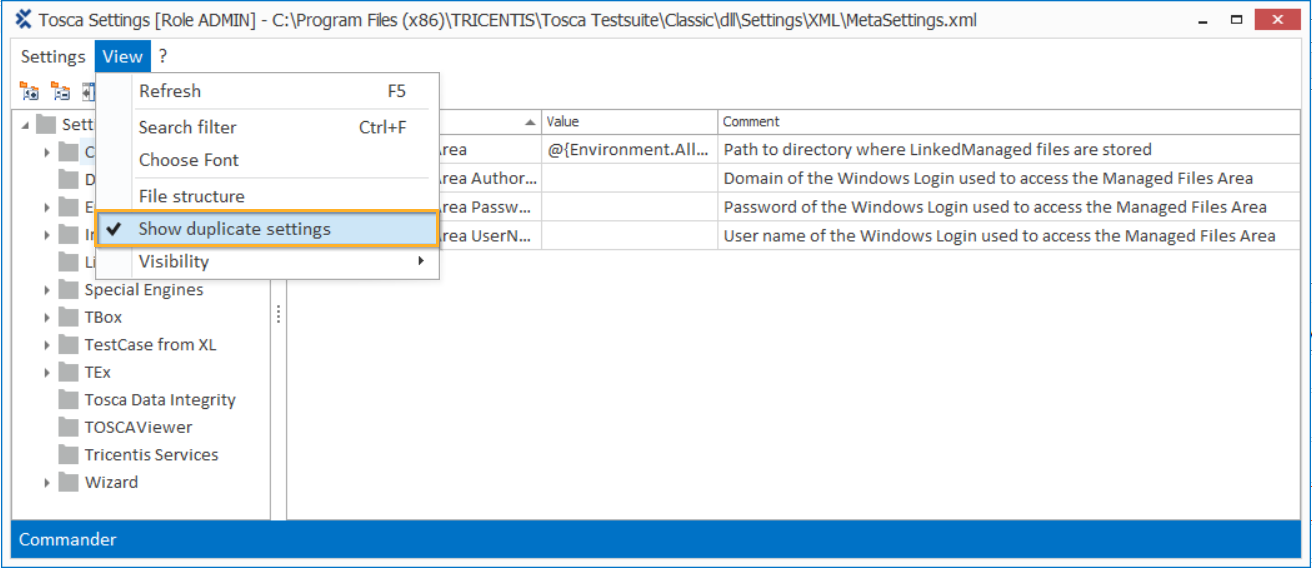Select the Tosca Data Integrity folder icon
1312x568 pixels.
(x=68, y=400)
